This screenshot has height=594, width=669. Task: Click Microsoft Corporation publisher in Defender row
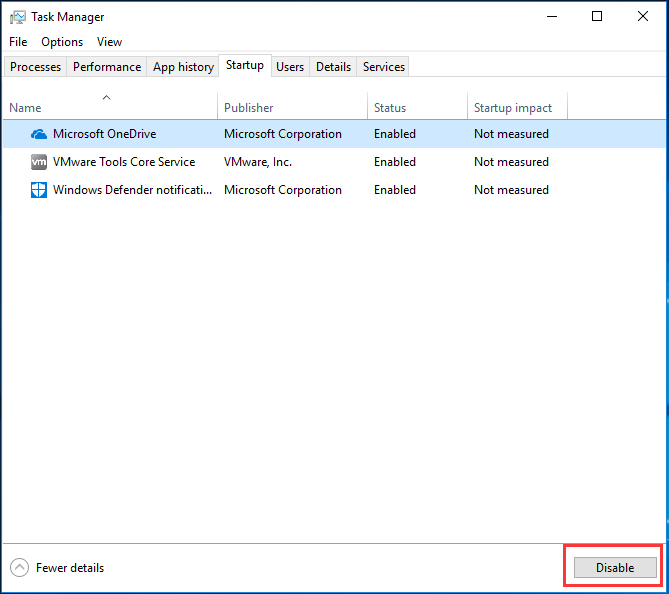click(x=283, y=190)
